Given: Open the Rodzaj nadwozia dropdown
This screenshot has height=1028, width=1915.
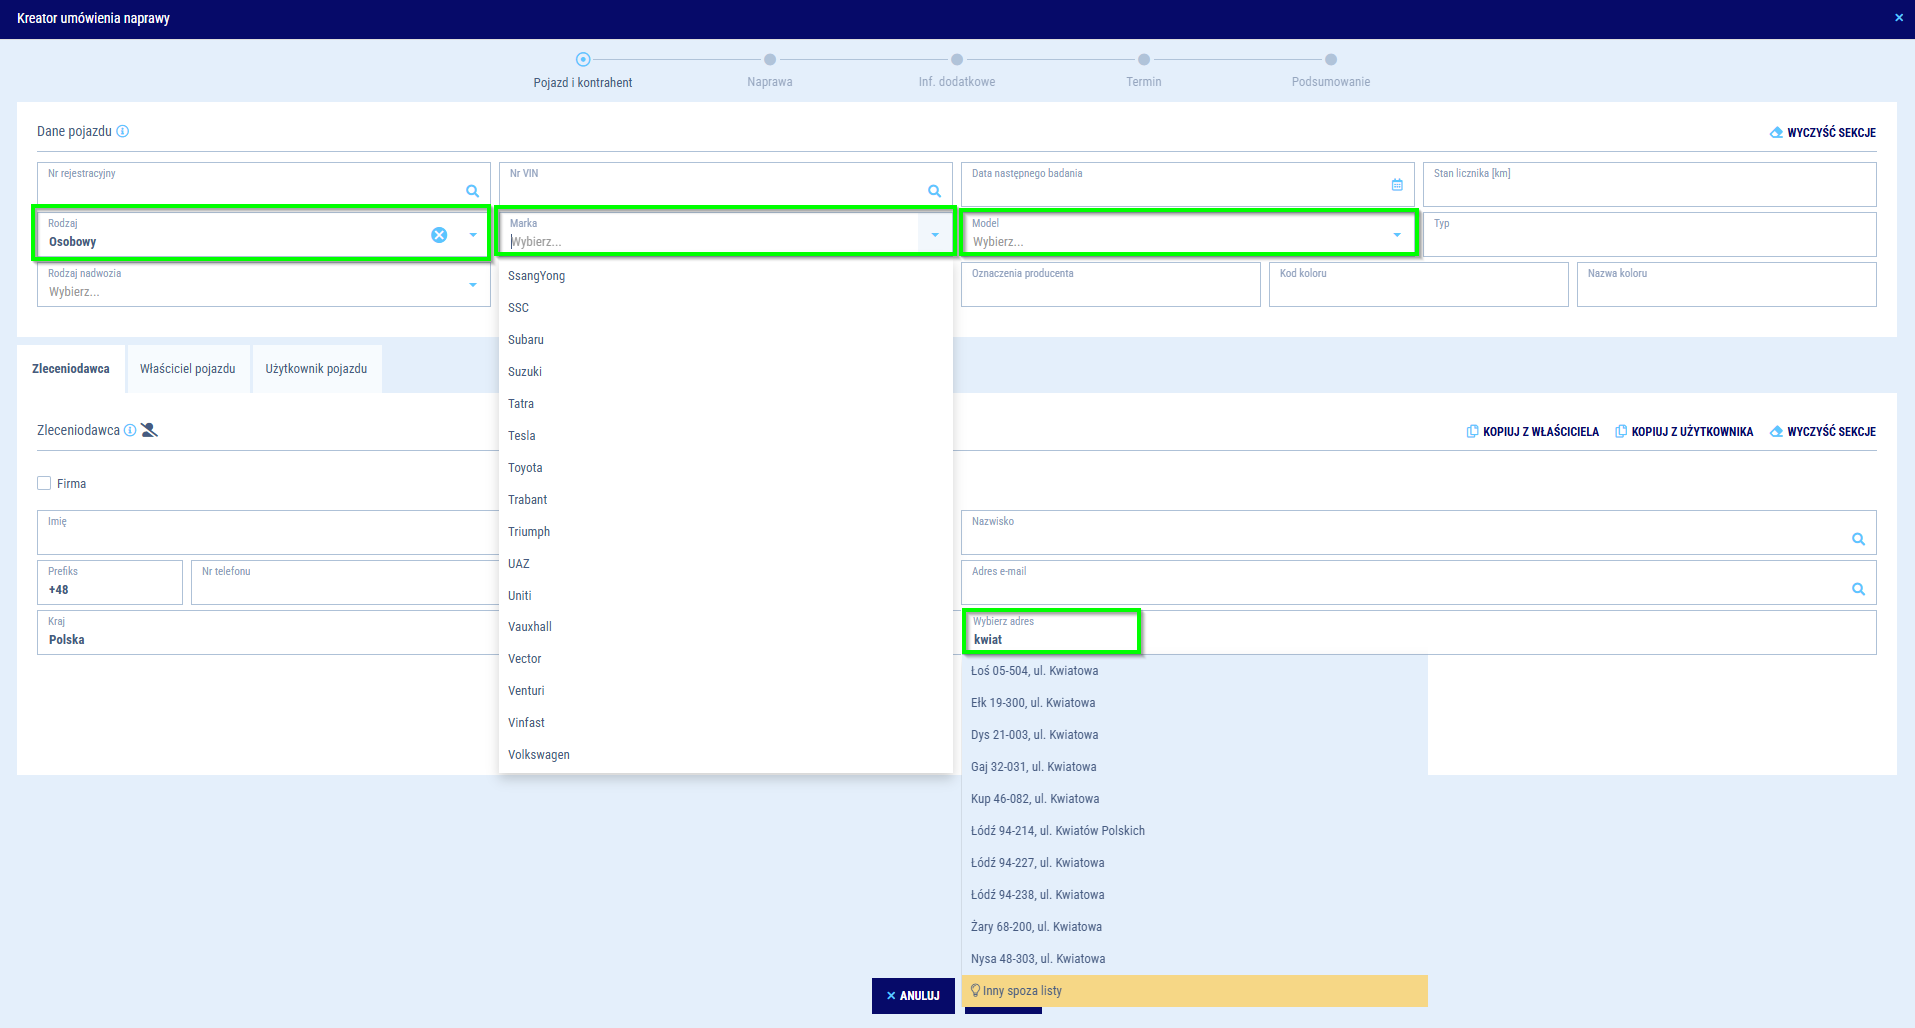Looking at the screenshot, I should click(x=472, y=285).
